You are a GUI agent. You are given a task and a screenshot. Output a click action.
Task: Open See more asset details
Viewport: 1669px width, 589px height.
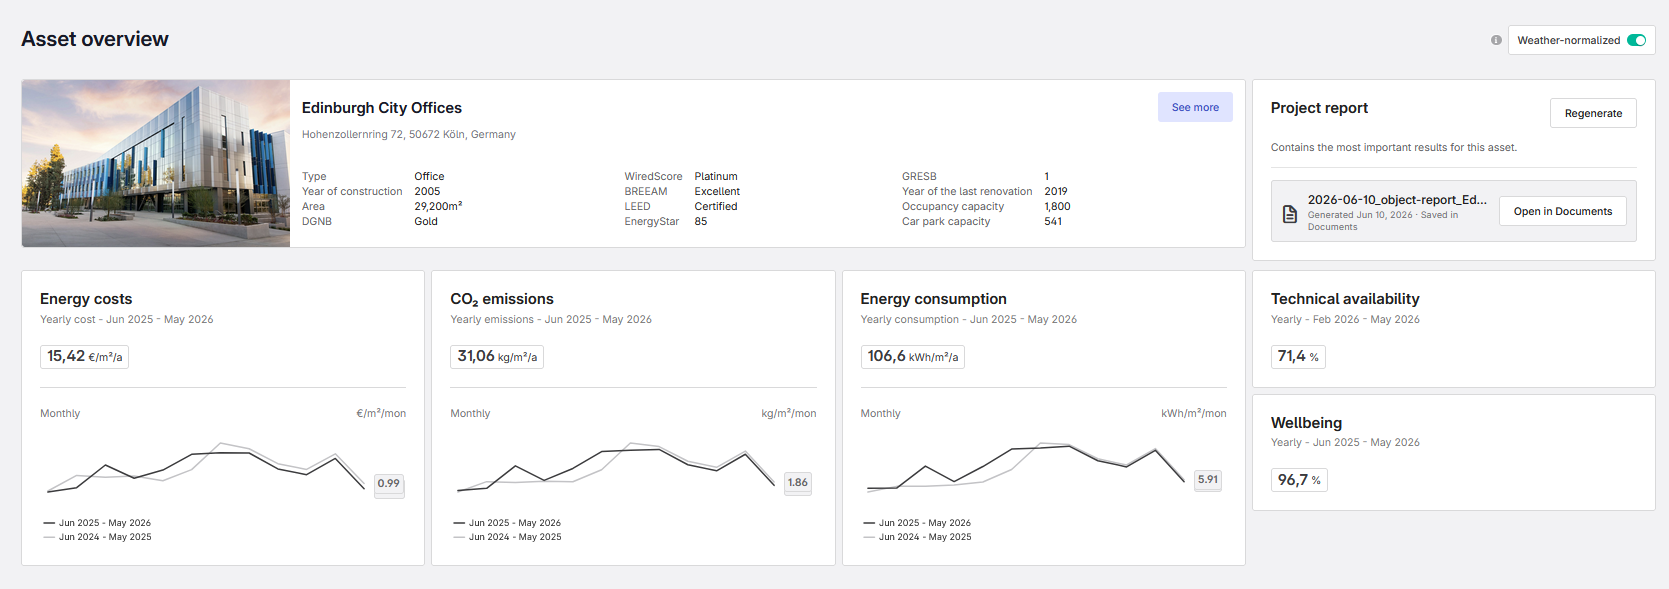tap(1195, 107)
